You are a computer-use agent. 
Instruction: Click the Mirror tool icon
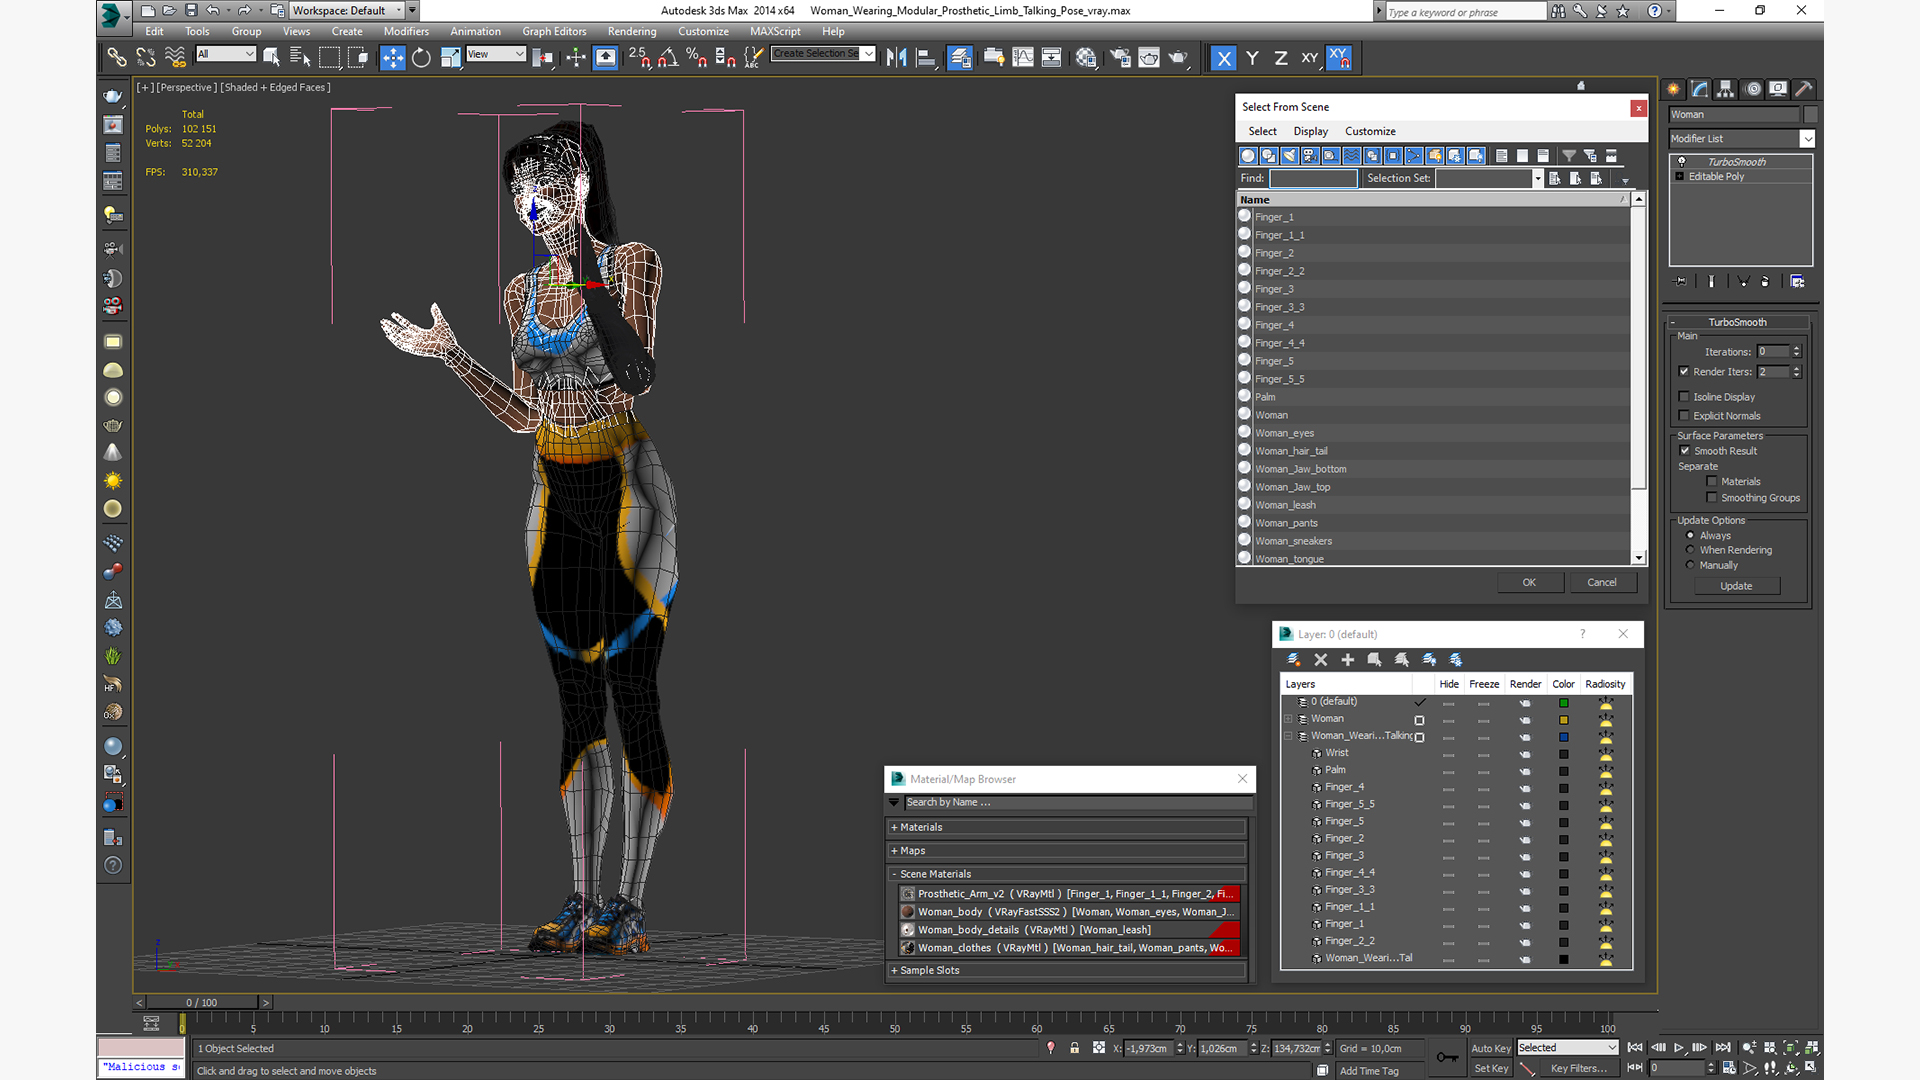897,58
